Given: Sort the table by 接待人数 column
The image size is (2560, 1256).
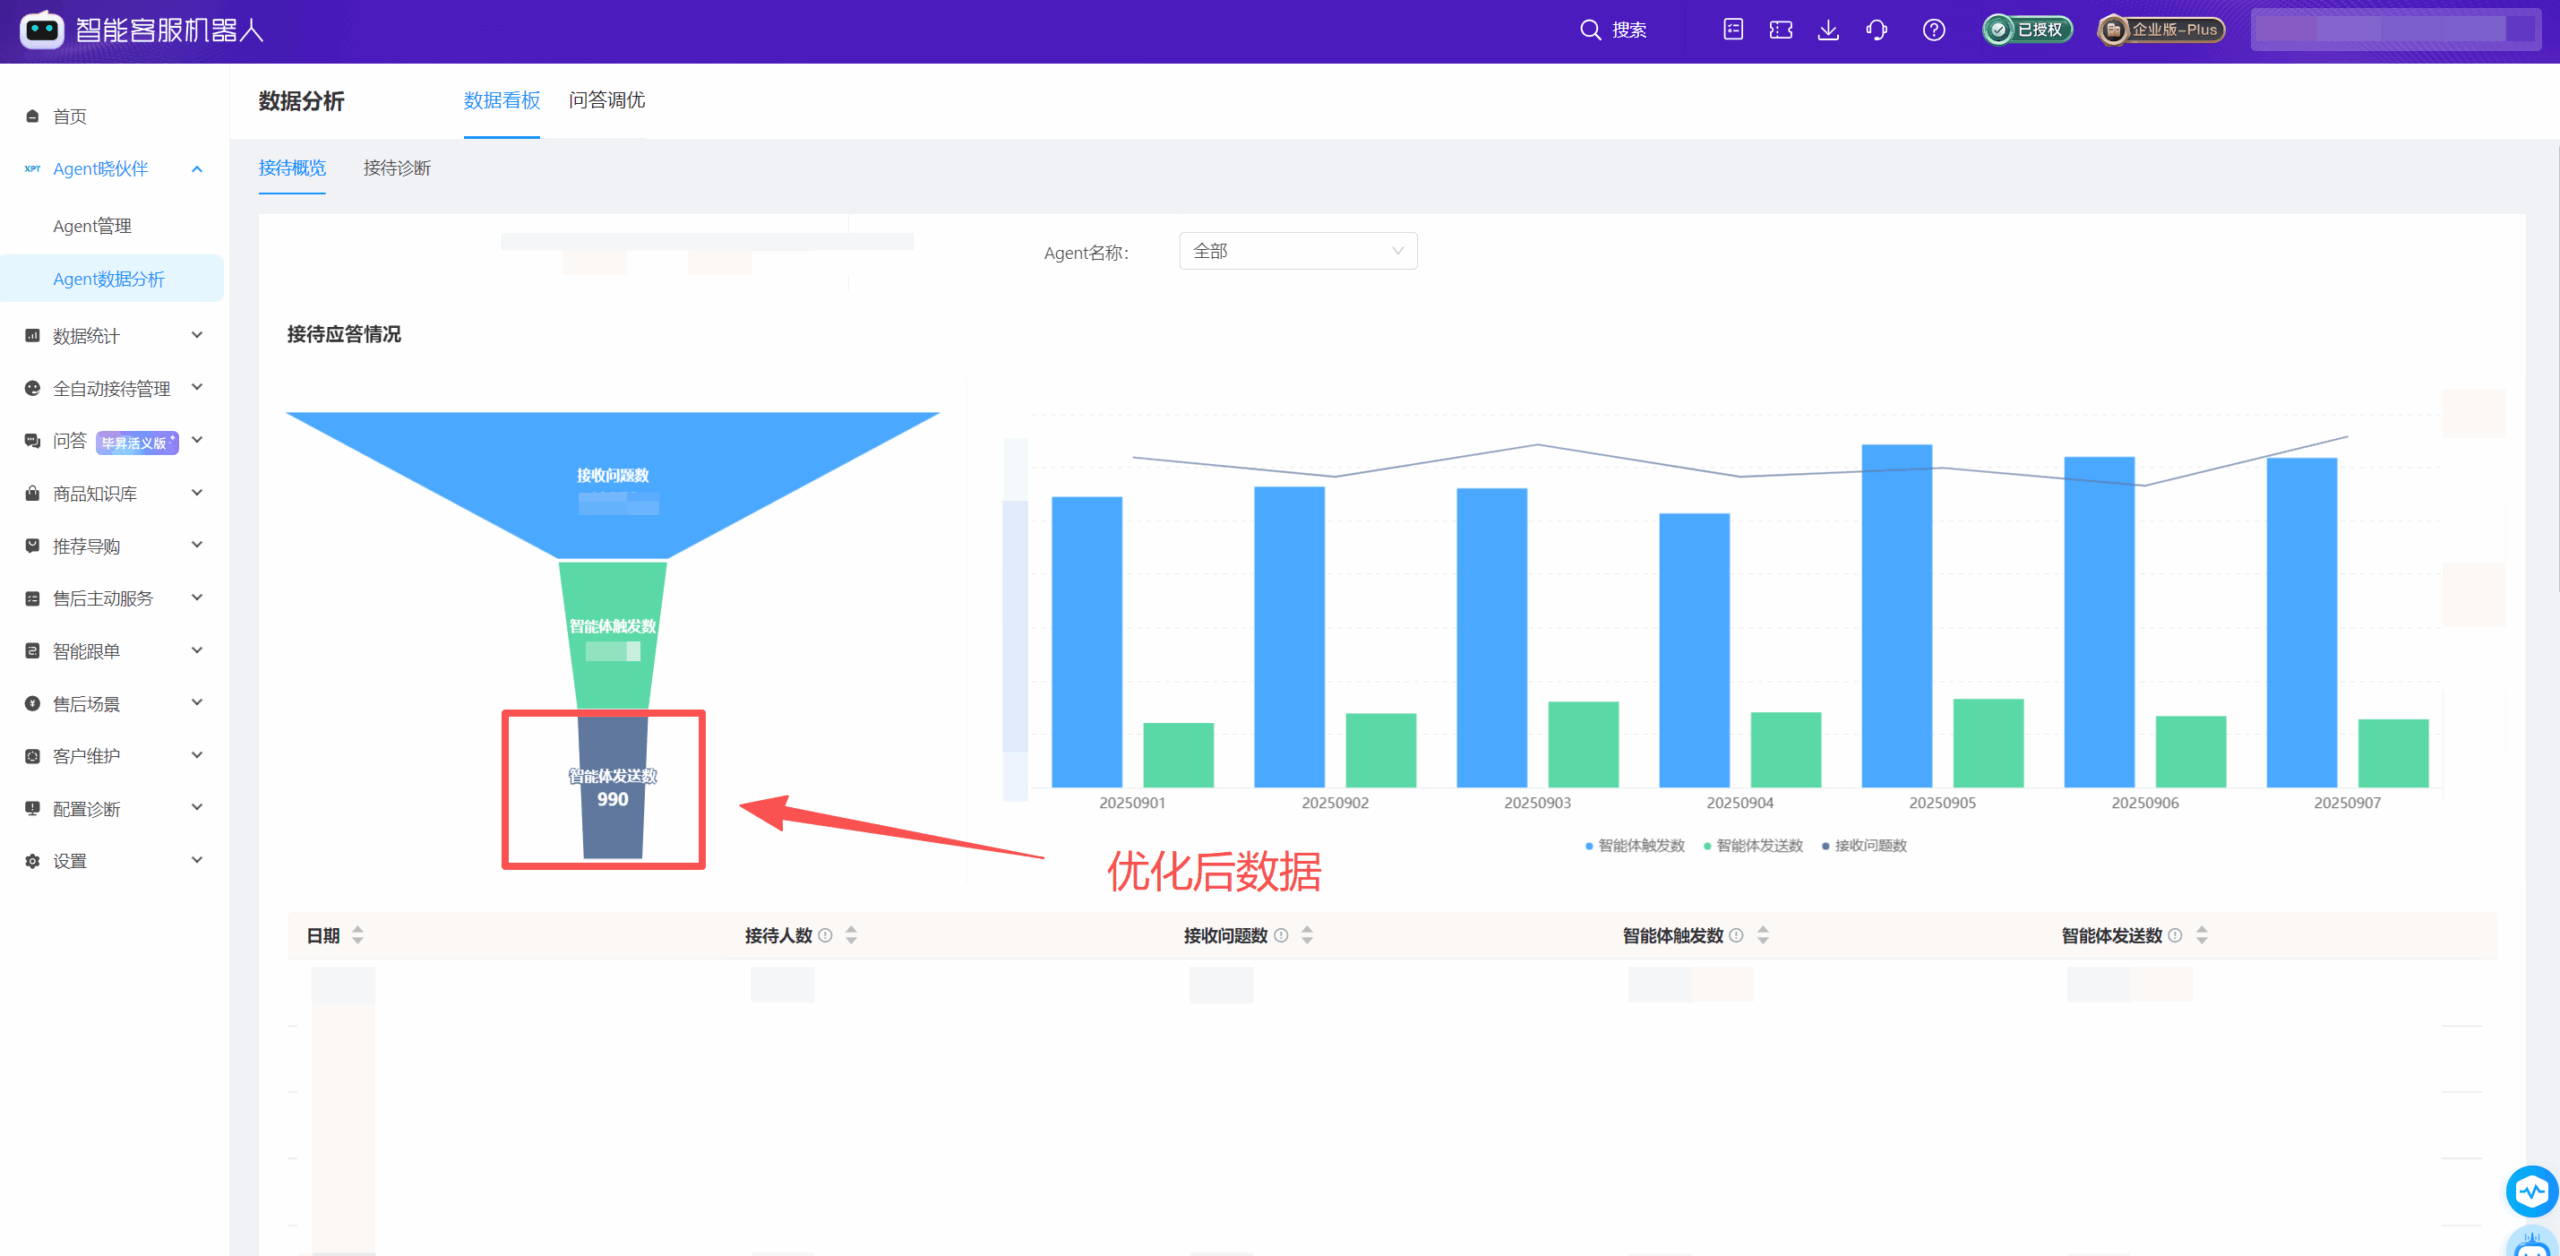Looking at the screenshot, I should point(851,935).
